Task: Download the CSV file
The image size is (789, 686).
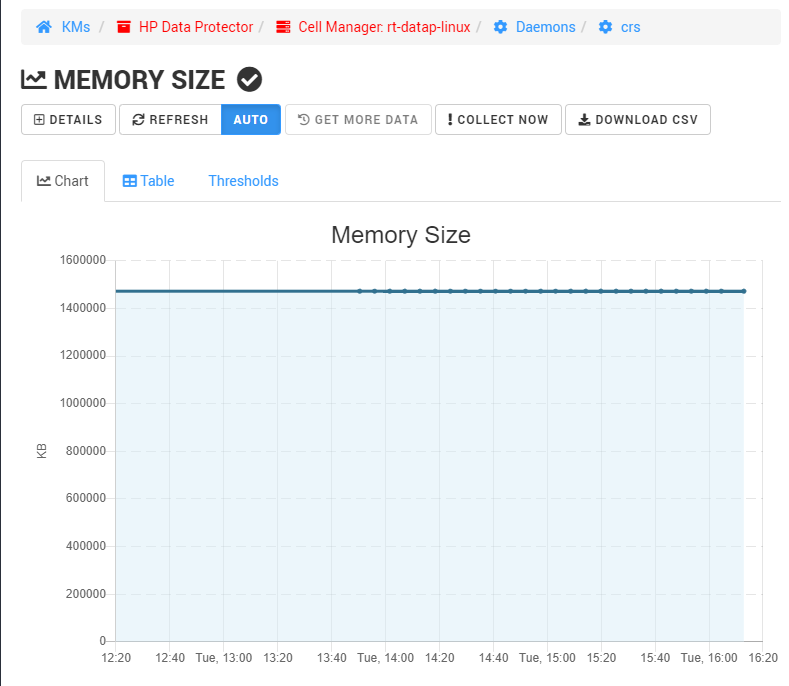Action: [637, 120]
